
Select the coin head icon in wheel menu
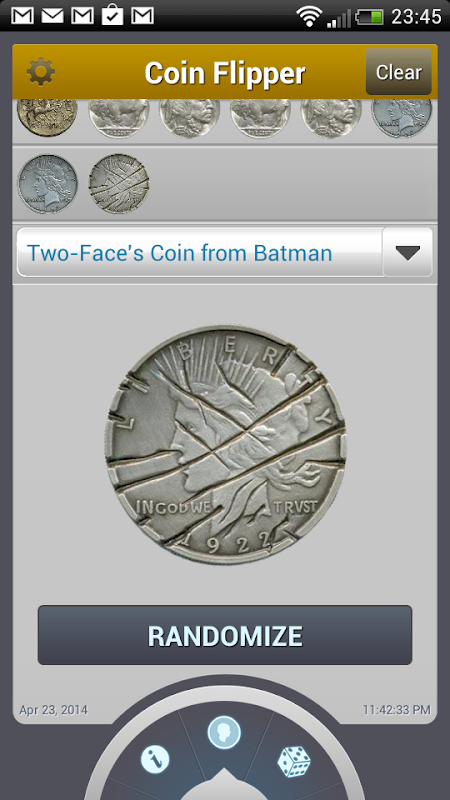(x=224, y=733)
